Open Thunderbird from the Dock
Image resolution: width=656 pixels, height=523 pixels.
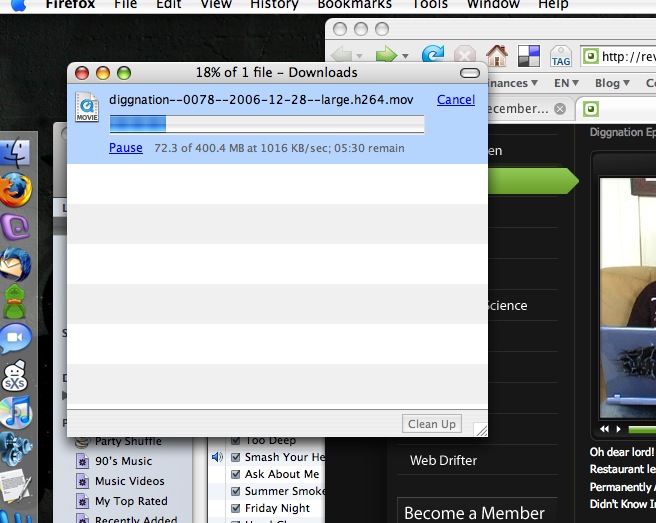pyautogui.click(x=16, y=264)
